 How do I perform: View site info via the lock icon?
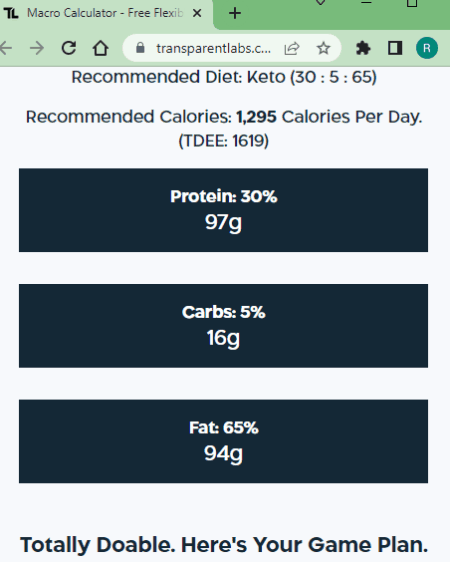(x=140, y=48)
